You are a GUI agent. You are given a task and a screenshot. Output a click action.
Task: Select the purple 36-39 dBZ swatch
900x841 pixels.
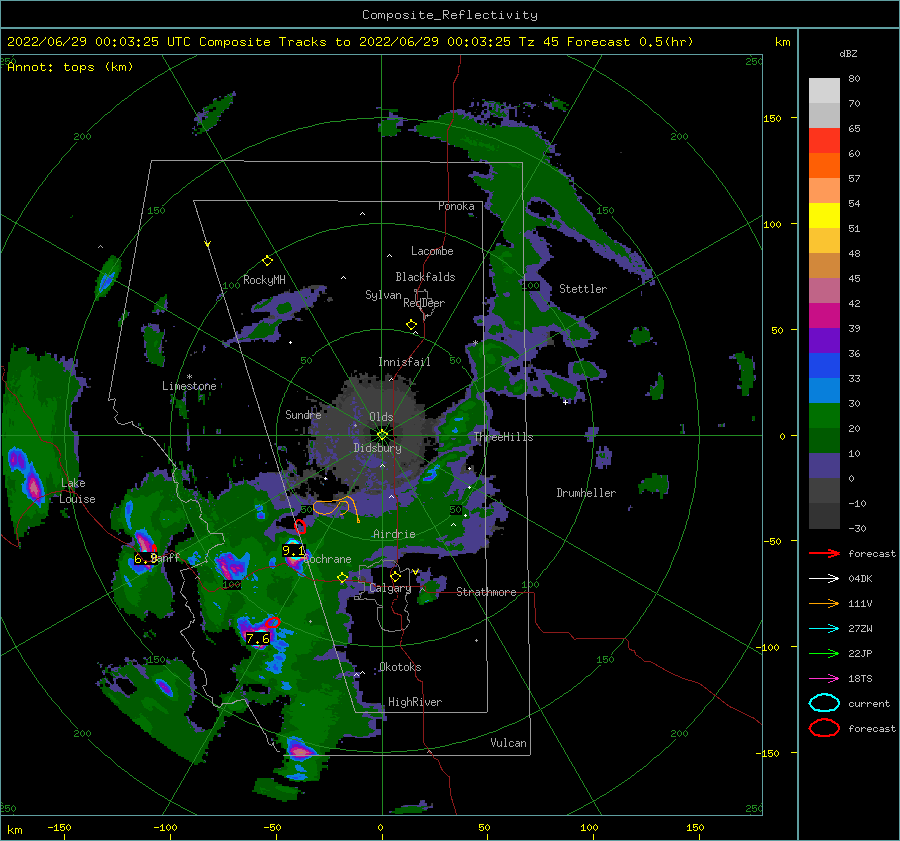click(824, 341)
